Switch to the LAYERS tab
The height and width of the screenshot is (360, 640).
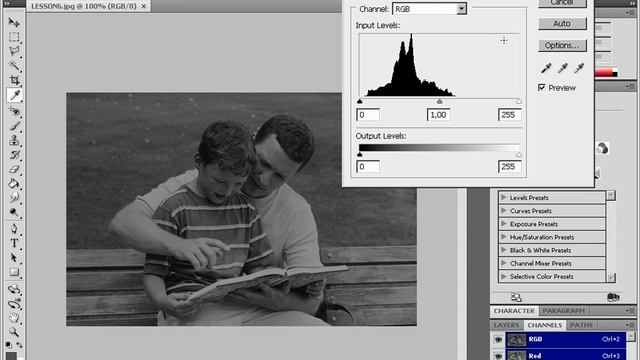point(507,325)
